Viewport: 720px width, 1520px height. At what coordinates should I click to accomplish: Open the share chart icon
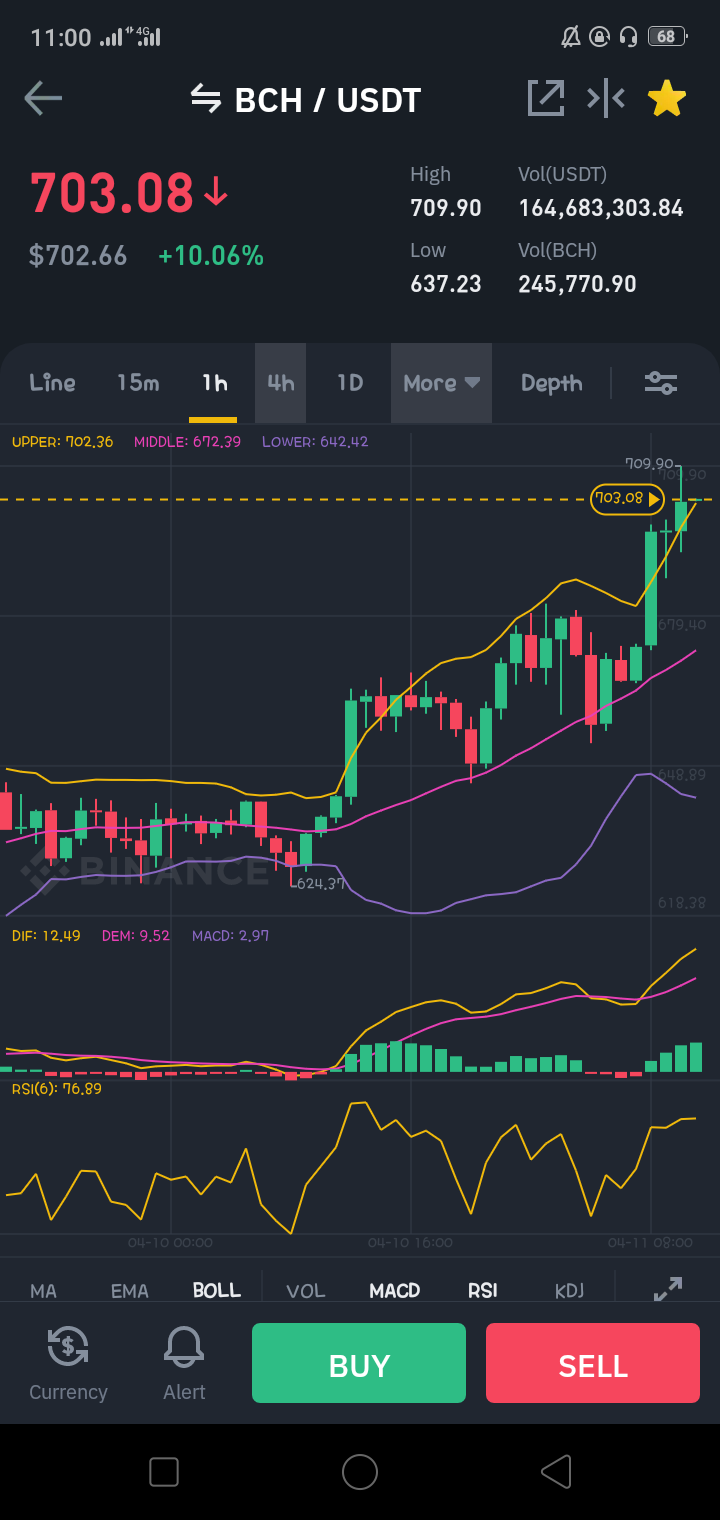point(546,97)
